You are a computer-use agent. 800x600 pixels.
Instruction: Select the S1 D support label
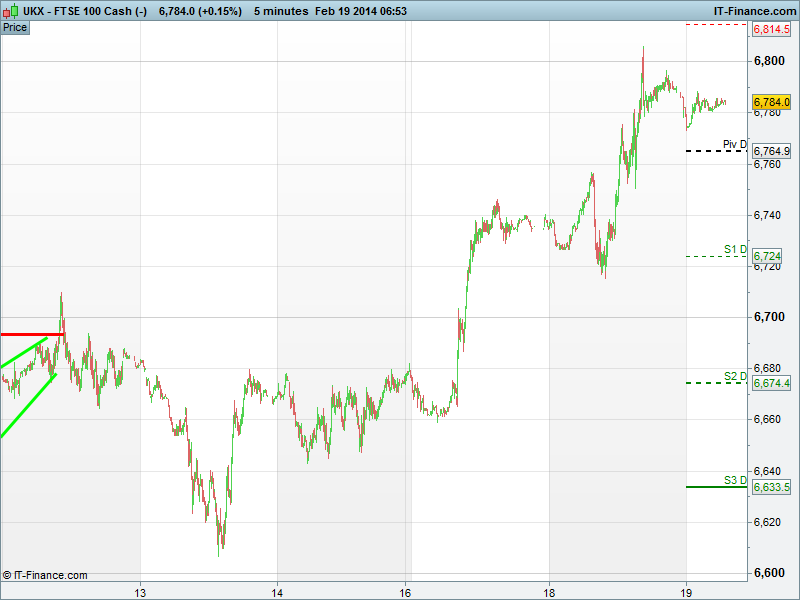[x=735, y=249]
